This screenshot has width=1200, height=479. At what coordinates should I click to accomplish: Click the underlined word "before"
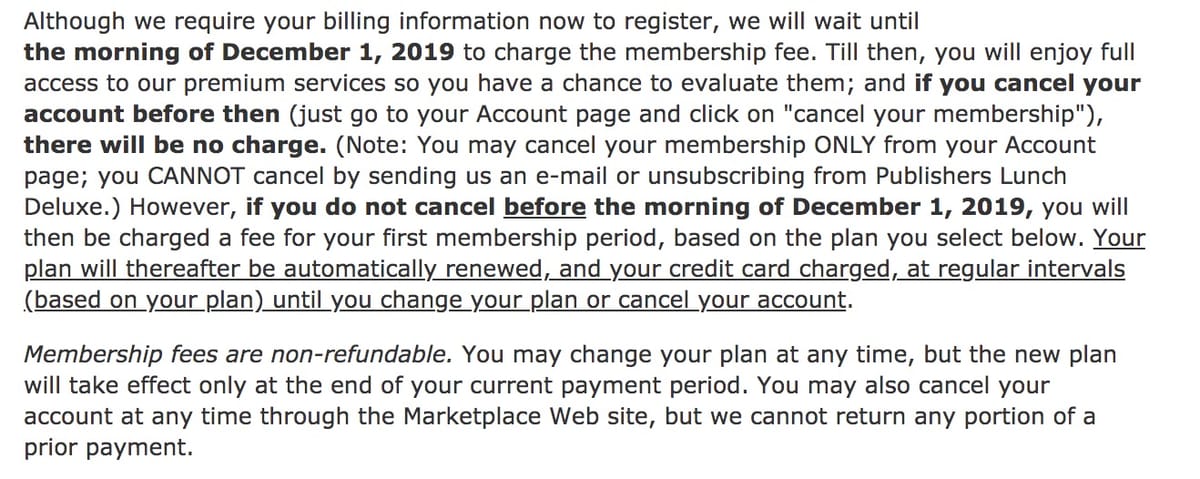[x=544, y=208]
